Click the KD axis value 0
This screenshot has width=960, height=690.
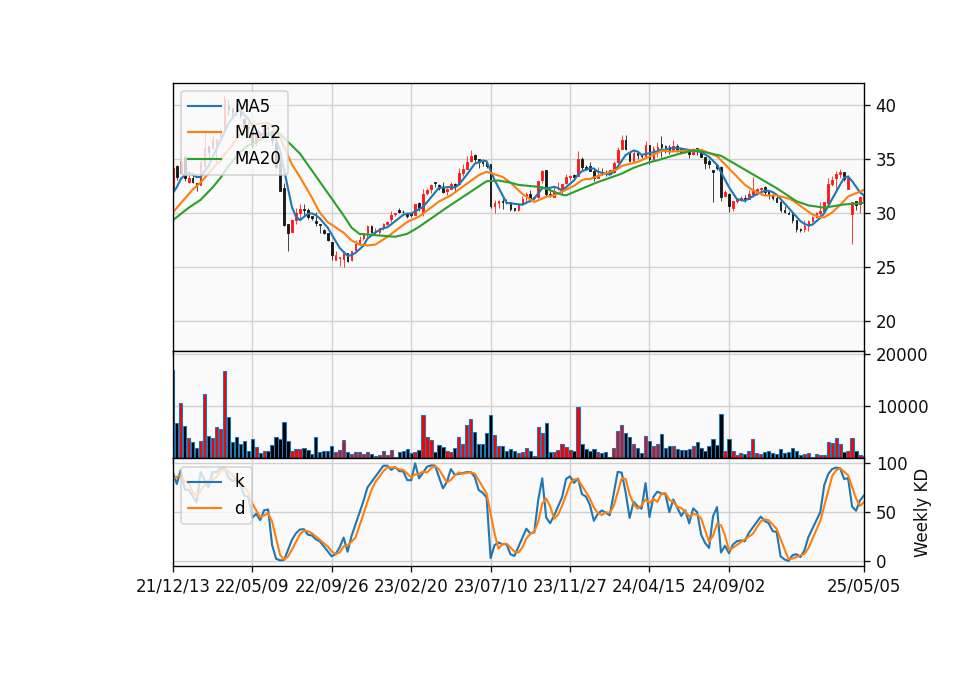point(881,561)
